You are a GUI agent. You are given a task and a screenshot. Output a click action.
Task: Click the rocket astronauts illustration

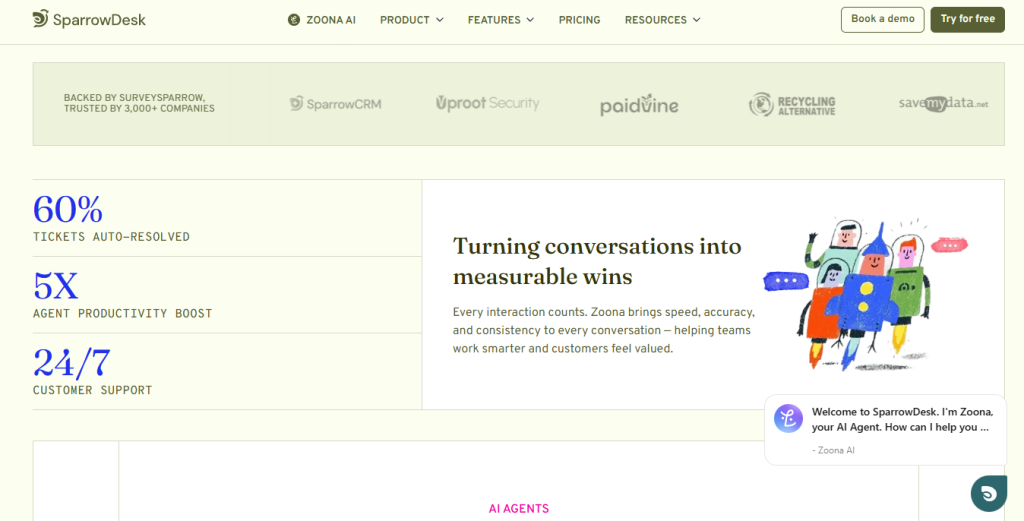coord(866,294)
